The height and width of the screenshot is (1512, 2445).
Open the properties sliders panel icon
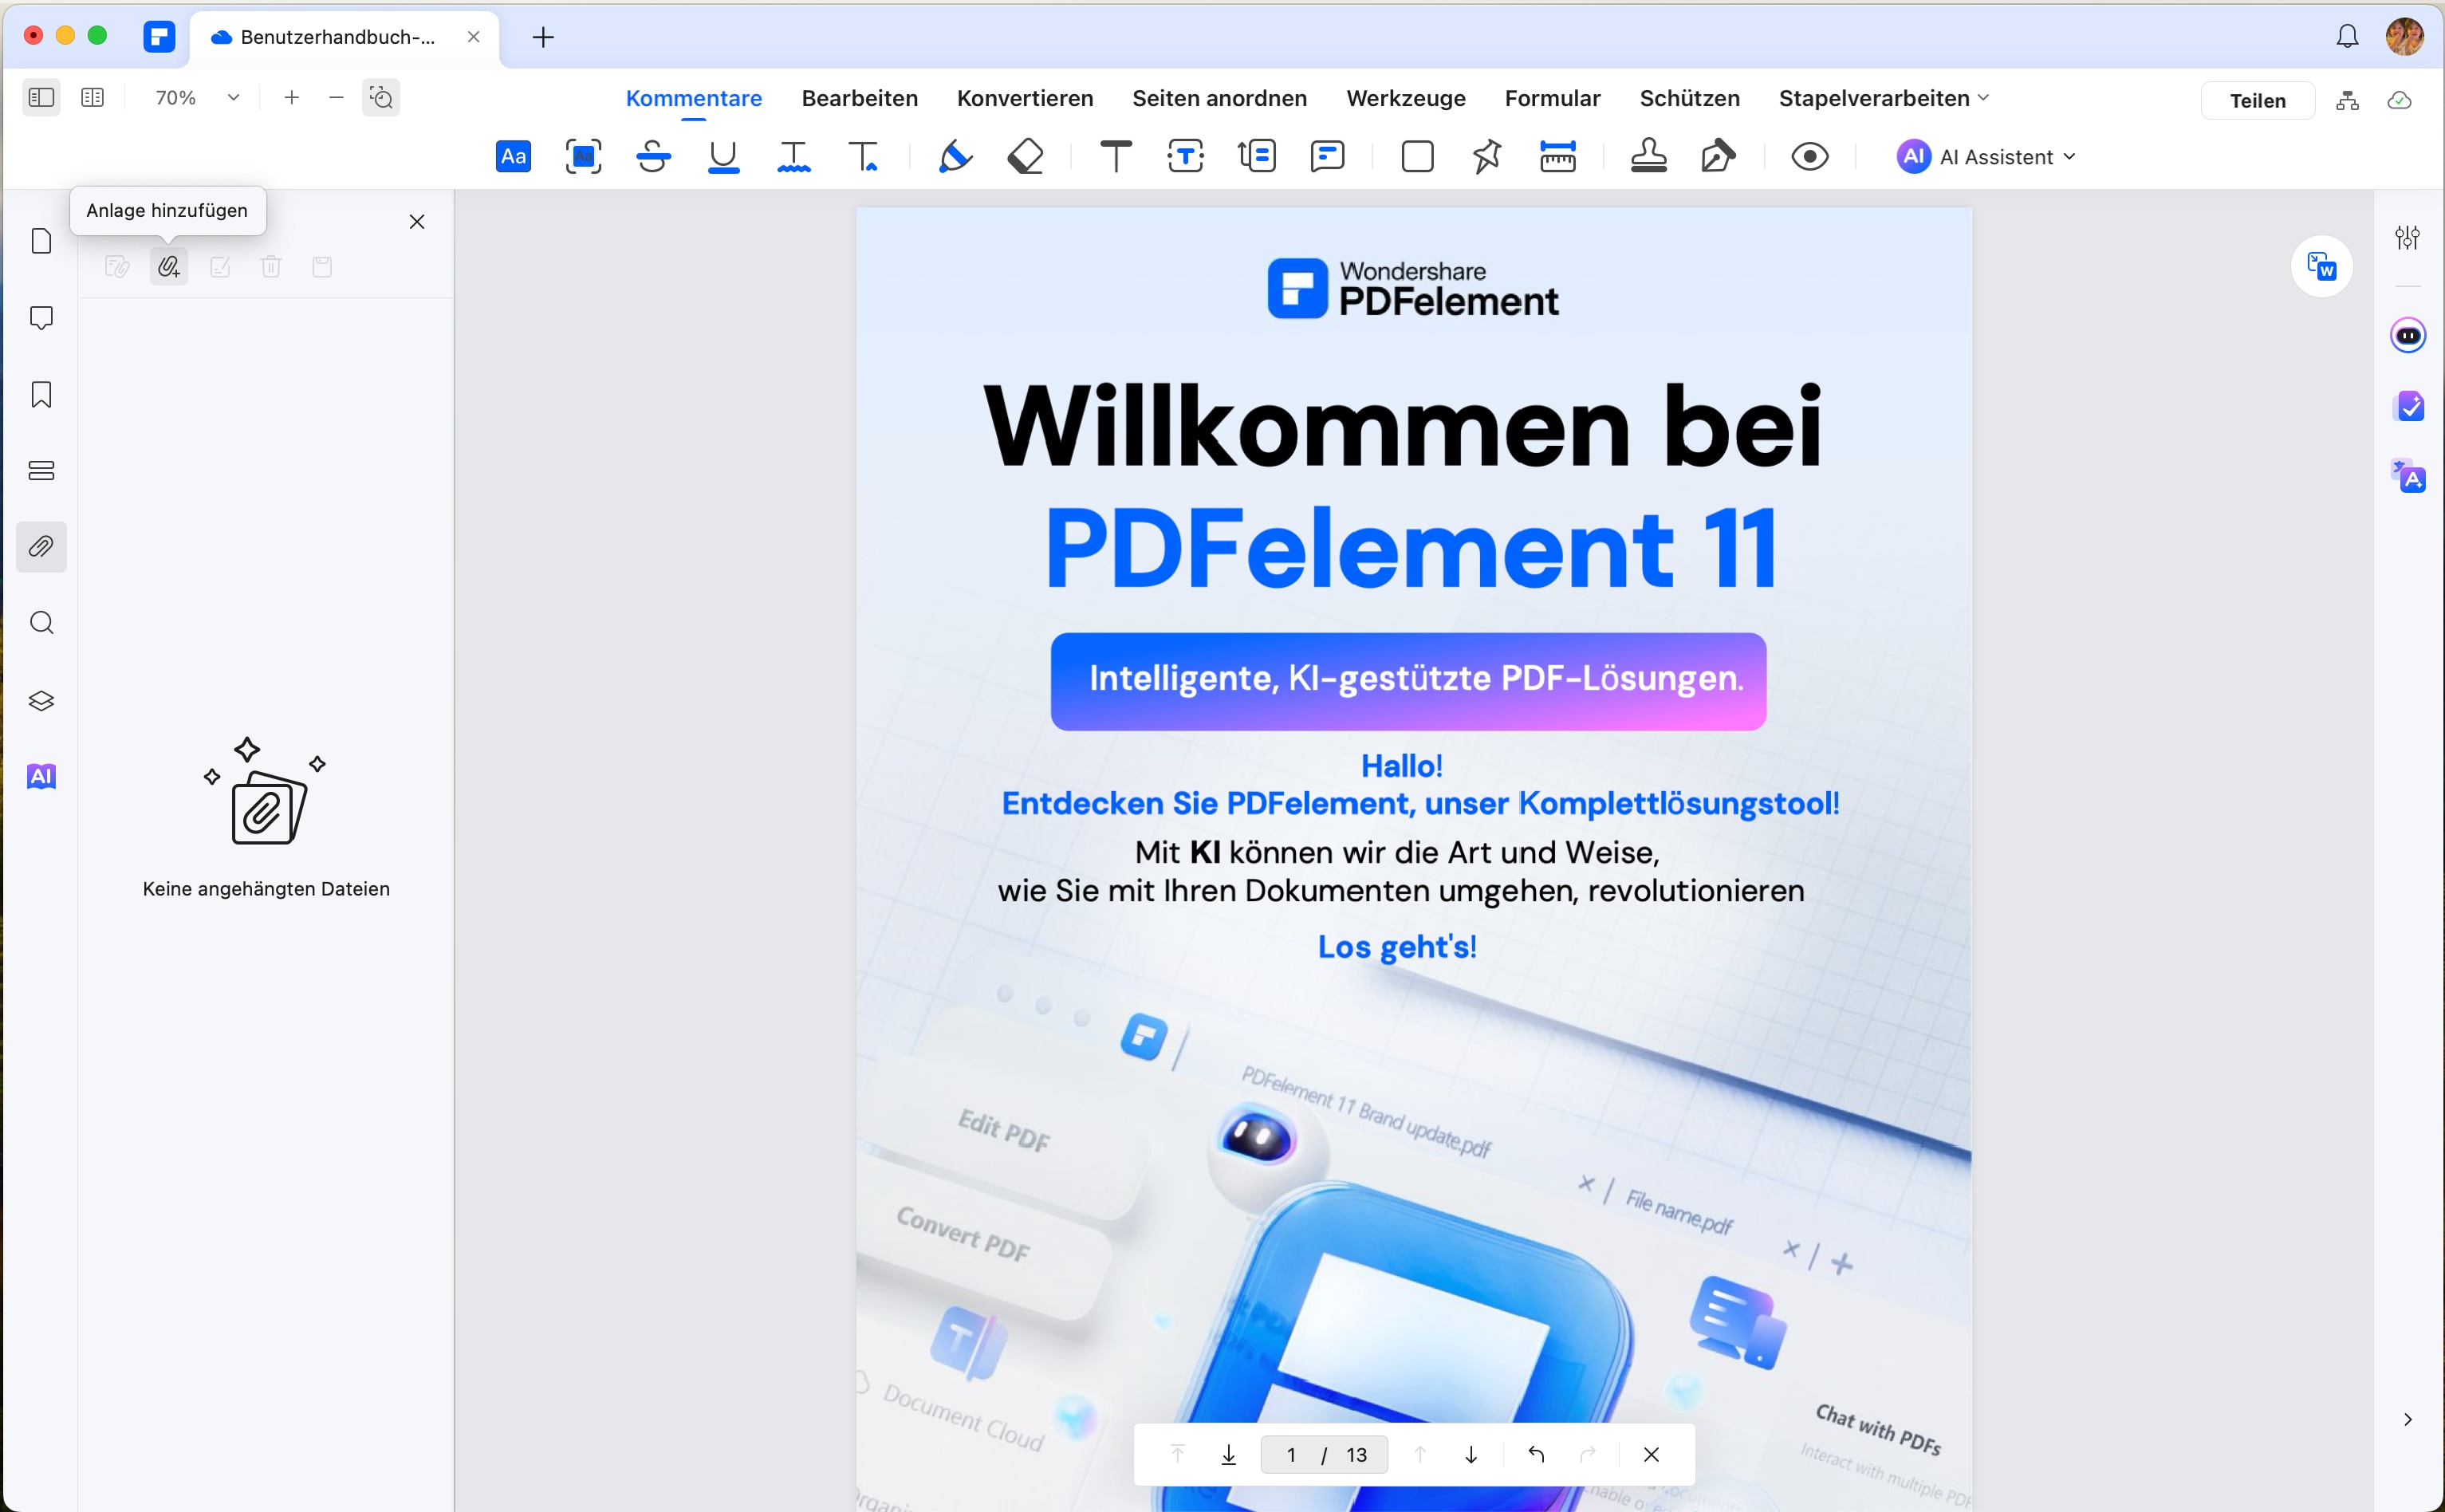[2407, 237]
